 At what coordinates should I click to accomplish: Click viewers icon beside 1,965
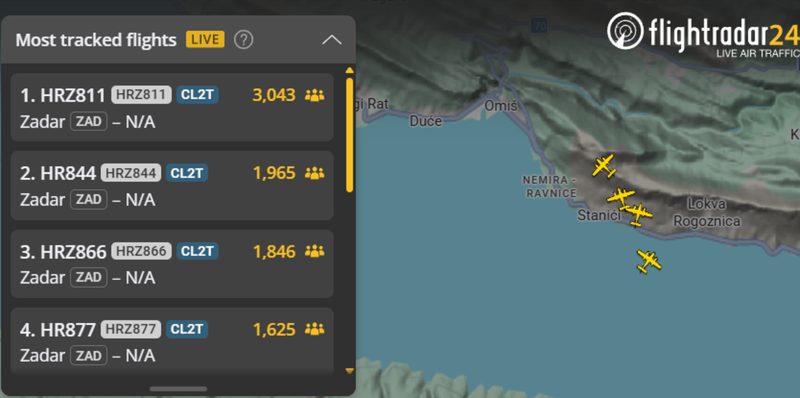pyautogui.click(x=314, y=173)
